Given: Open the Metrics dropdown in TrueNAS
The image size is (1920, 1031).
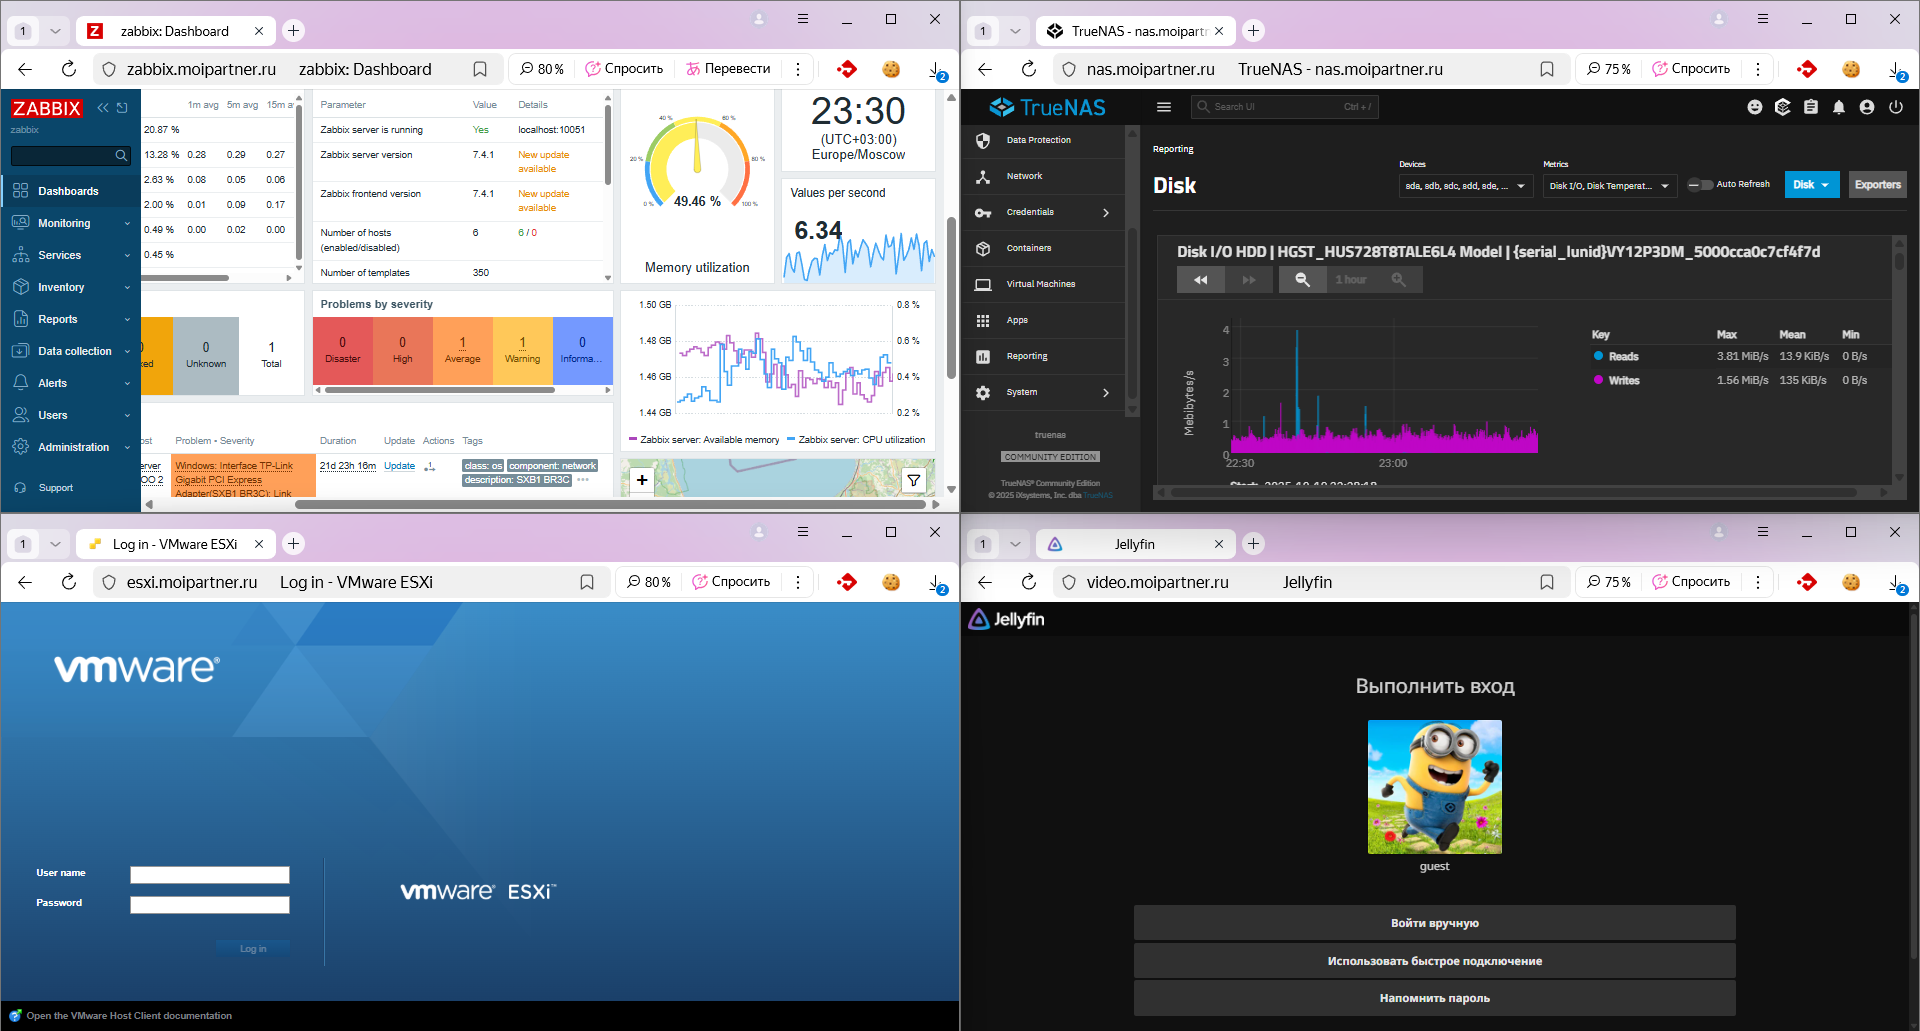Looking at the screenshot, I should (1609, 186).
